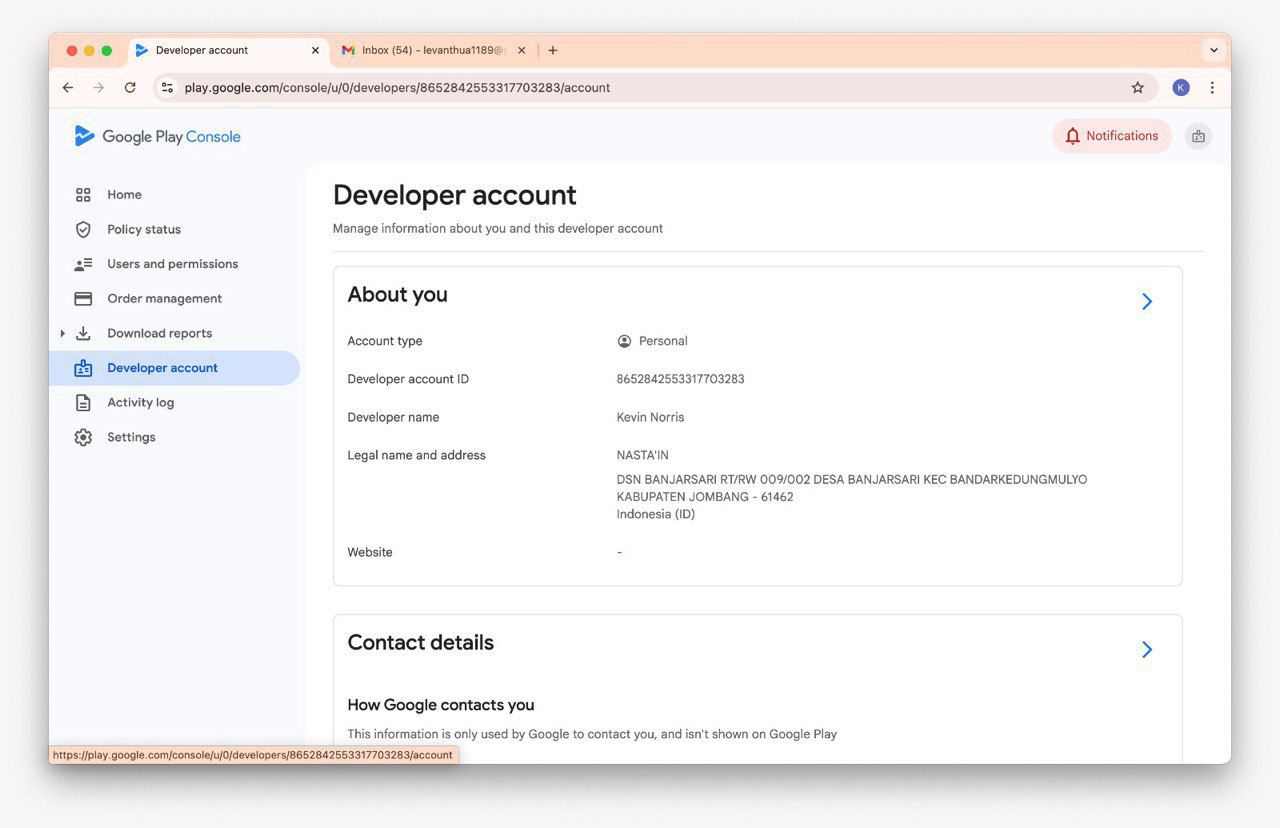Click the Google Play Console logo
Viewport: 1280px width, 828px height.
[158, 137]
